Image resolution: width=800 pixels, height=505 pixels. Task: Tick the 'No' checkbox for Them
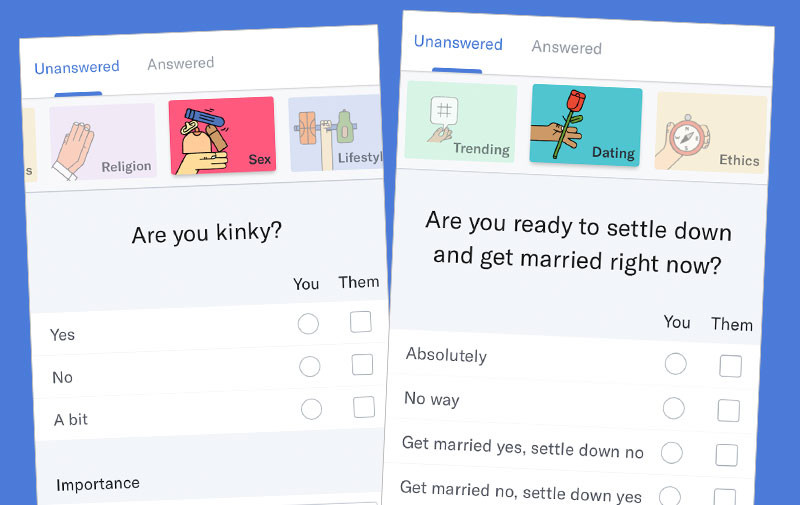tap(362, 364)
